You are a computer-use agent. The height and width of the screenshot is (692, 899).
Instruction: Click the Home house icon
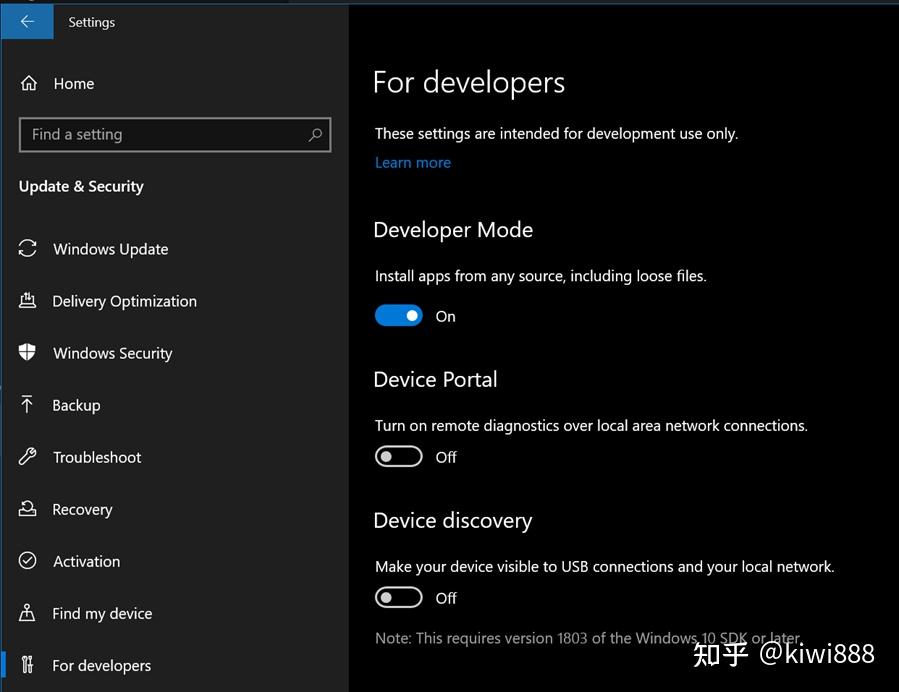coord(29,84)
